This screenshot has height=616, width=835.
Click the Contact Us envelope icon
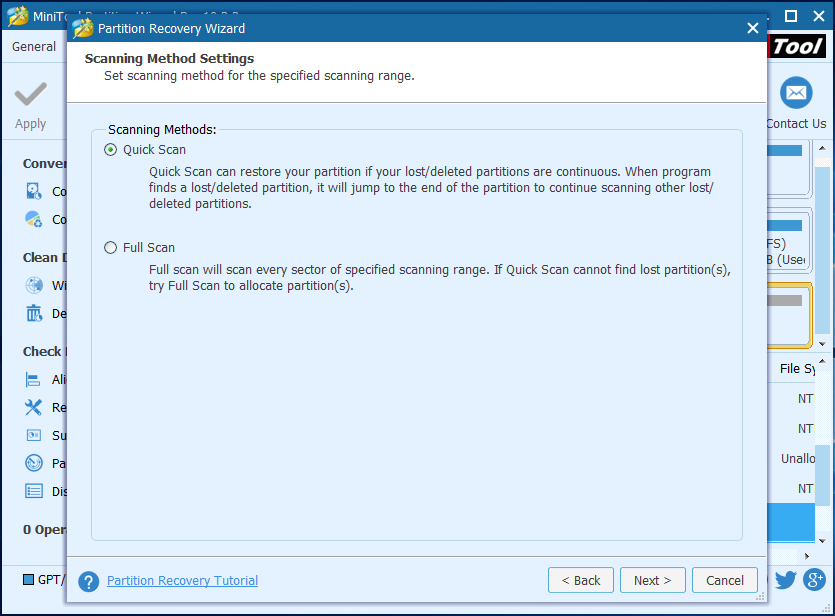796,93
